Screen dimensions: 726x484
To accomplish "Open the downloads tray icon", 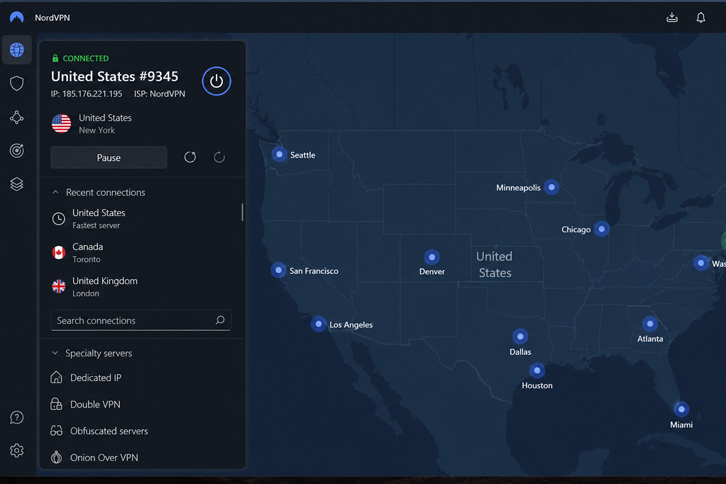I will coord(672,18).
